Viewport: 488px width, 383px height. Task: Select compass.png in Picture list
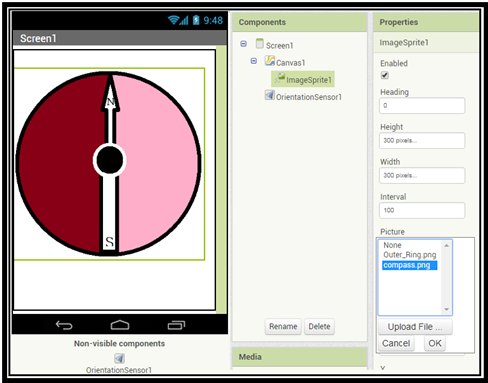[x=409, y=265]
